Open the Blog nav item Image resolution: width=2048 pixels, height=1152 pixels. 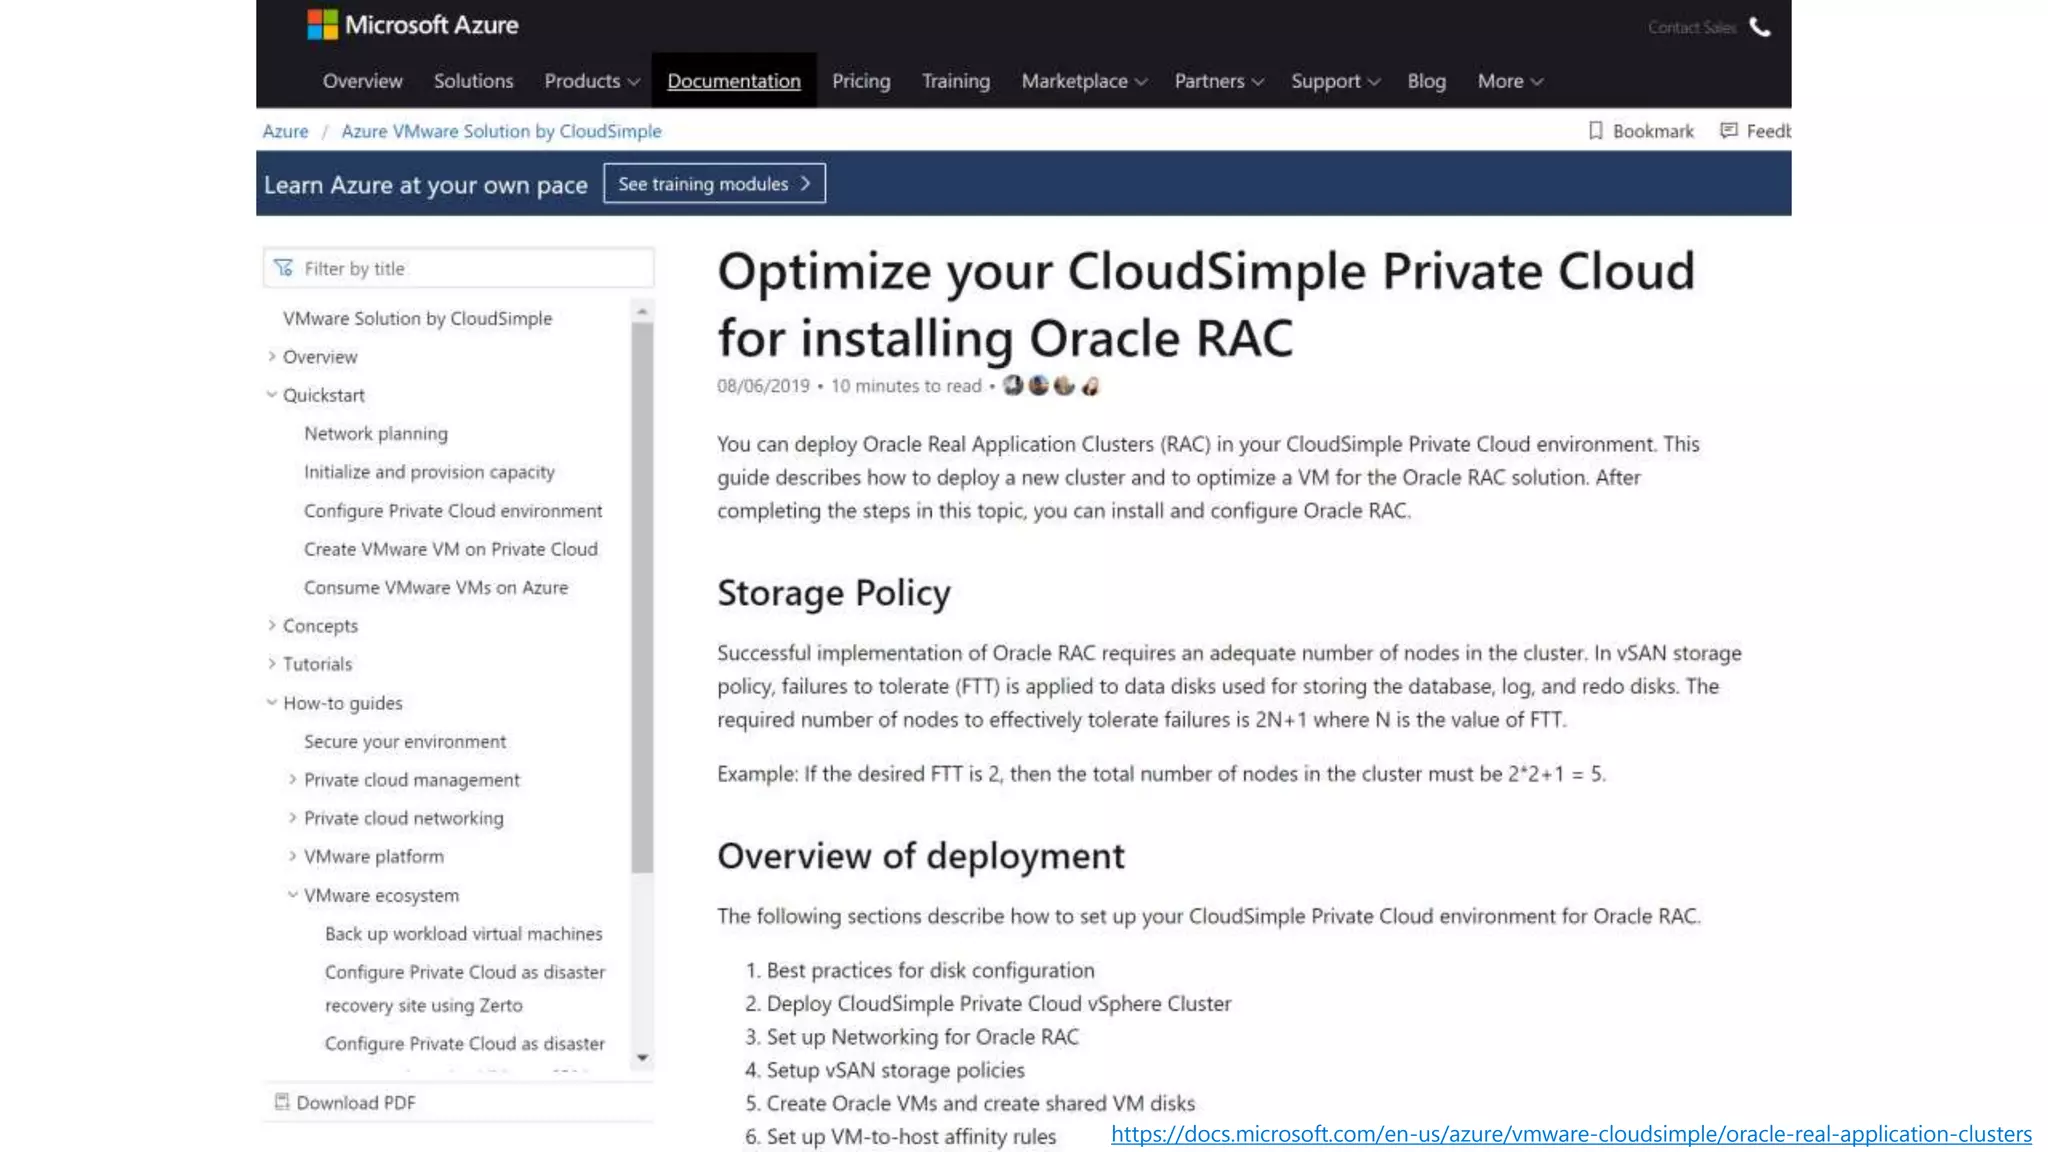point(1426,81)
